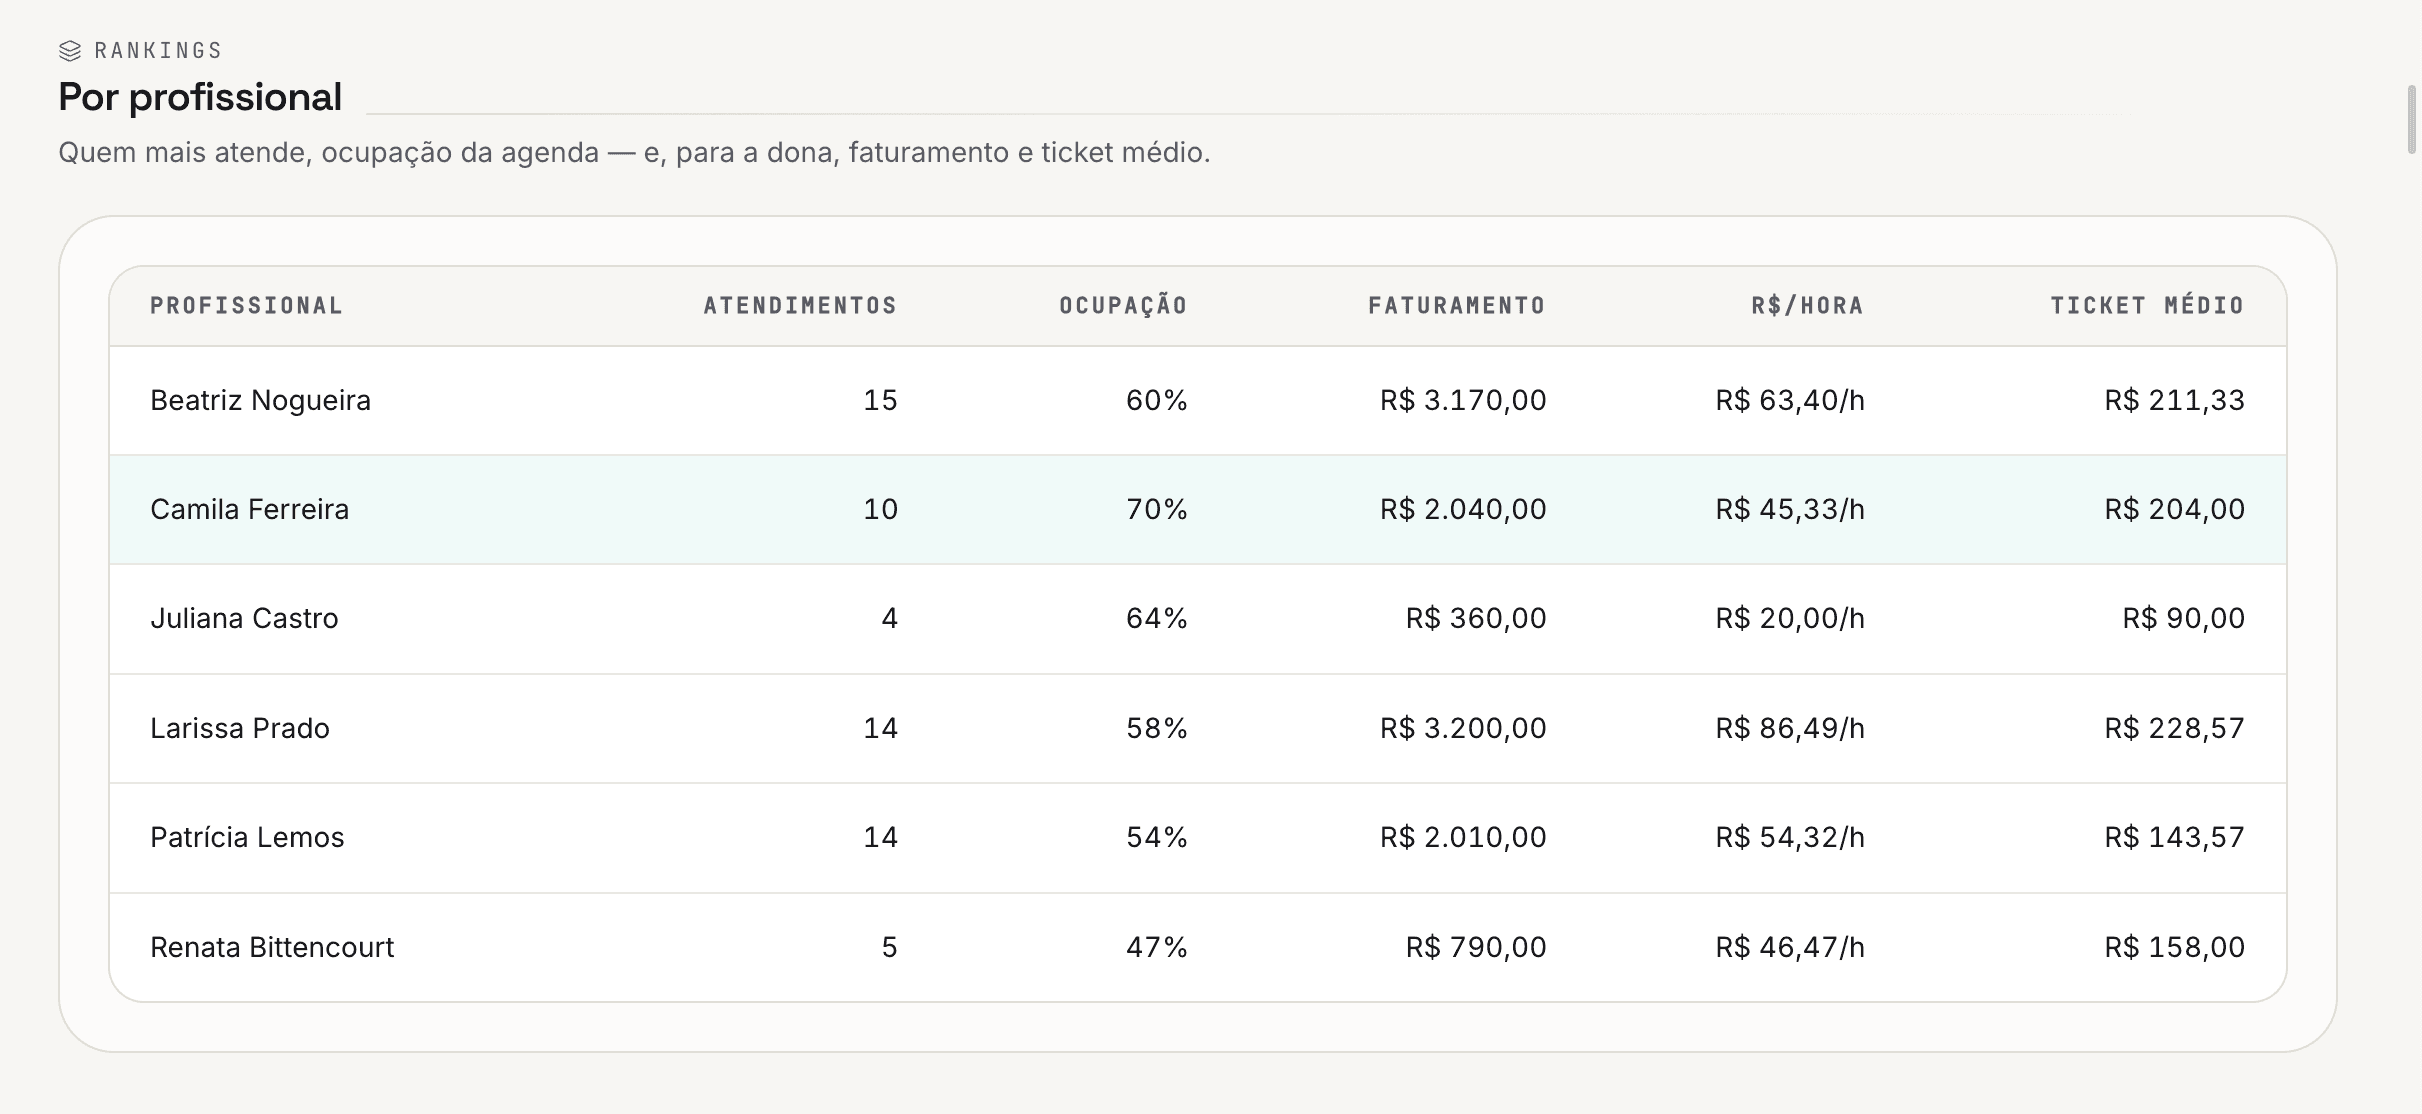This screenshot has height=1114, width=2422.
Task: Click Beatriz Nogueira's 15 atendimentos value
Action: coord(880,401)
